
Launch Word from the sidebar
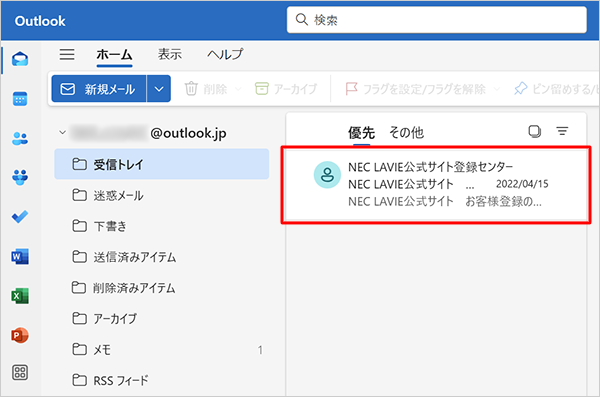[20, 256]
